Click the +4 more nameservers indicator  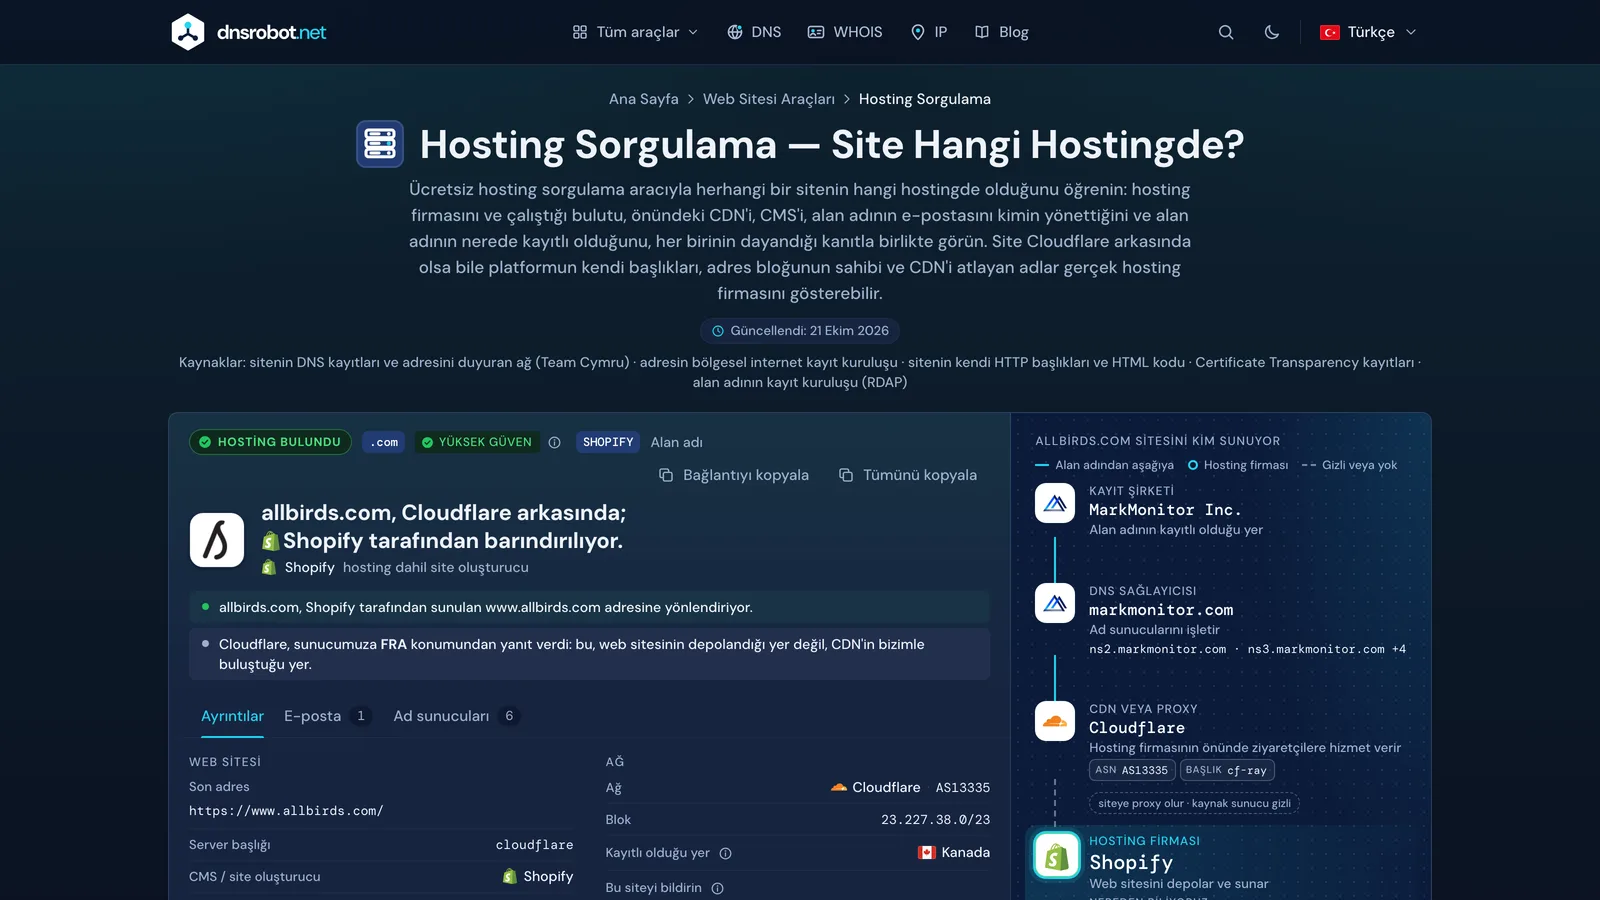[1399, 649]
